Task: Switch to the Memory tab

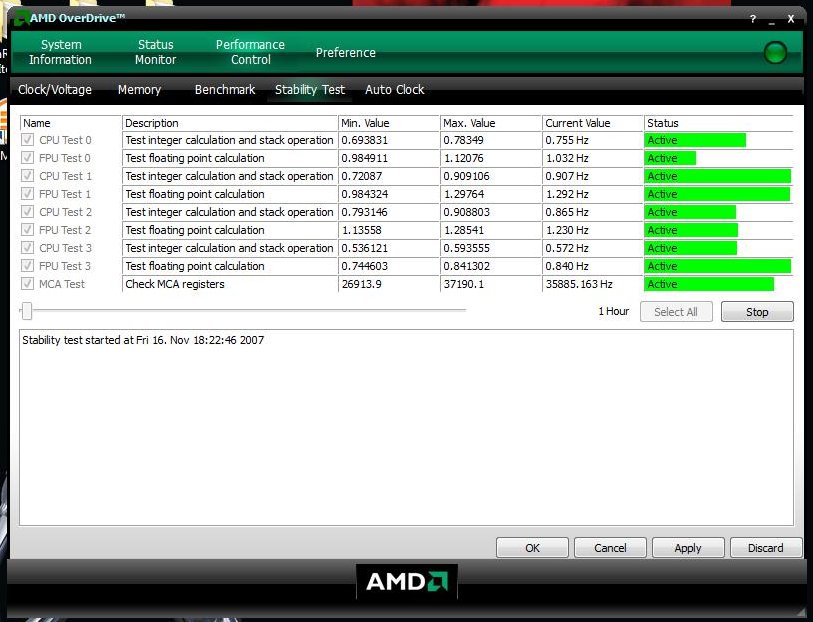Action: point(139,90)
